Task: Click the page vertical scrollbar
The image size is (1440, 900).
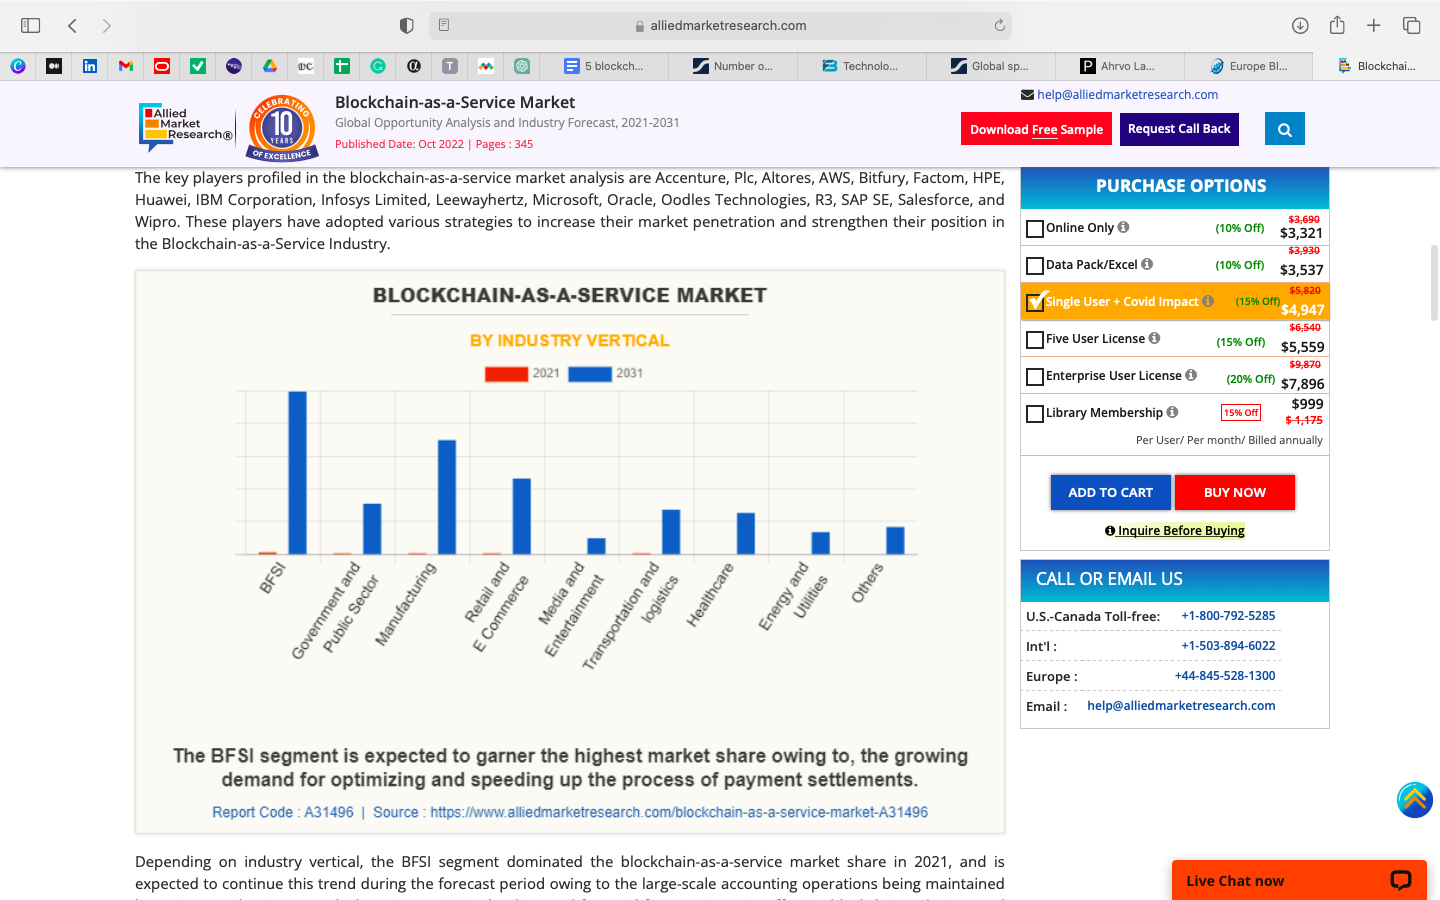Action: tap(1434, 283)
